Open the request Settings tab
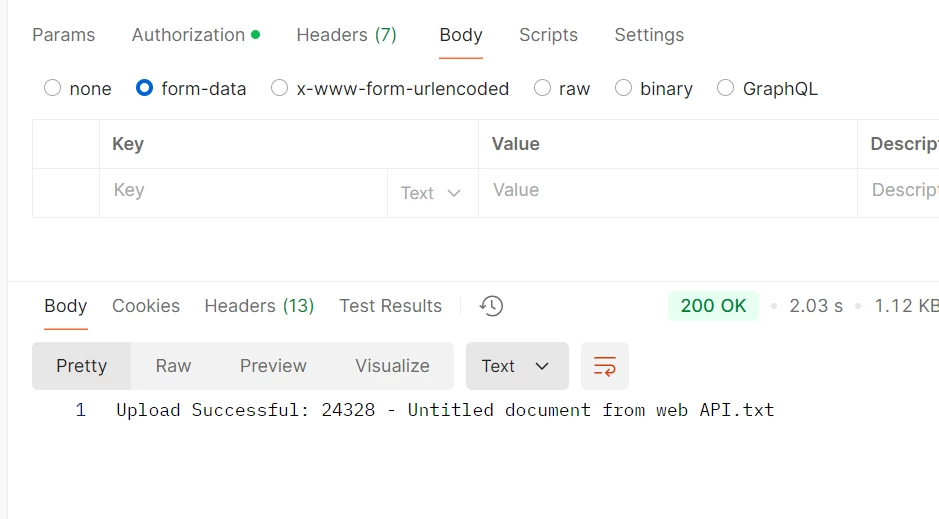This screenshot has height=519, width=939. 649,35
